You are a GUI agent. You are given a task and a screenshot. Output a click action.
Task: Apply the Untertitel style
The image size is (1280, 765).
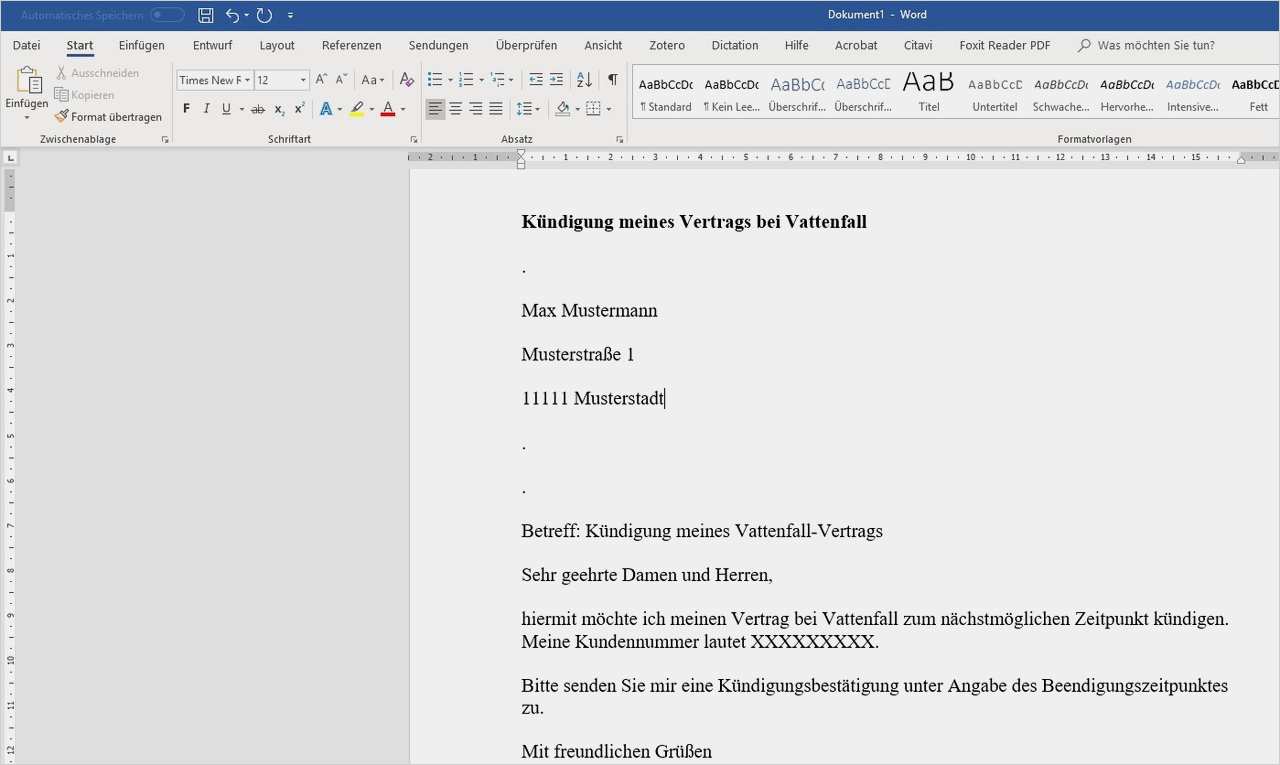(995, 93)
